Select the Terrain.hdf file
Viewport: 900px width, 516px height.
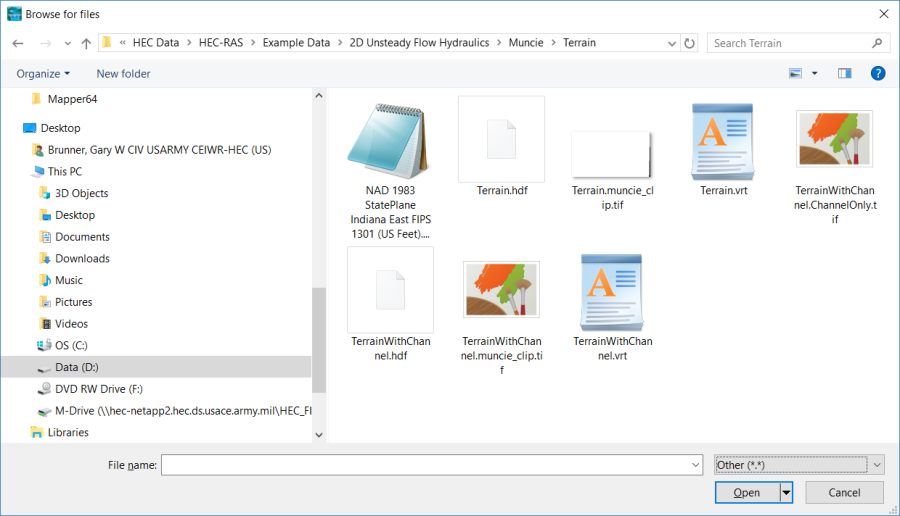point(502,148)
